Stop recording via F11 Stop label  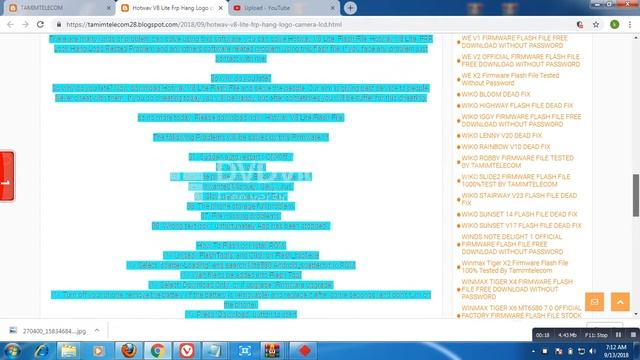pyautogui.click(x=596, y=335)
